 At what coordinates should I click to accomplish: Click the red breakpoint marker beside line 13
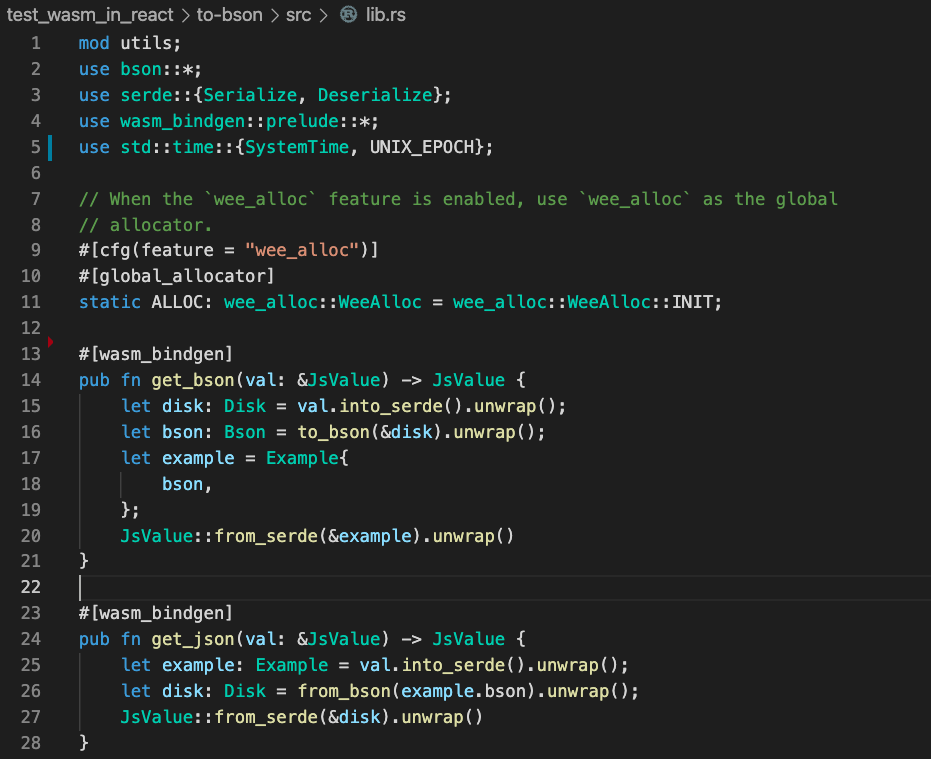(50, 340)
